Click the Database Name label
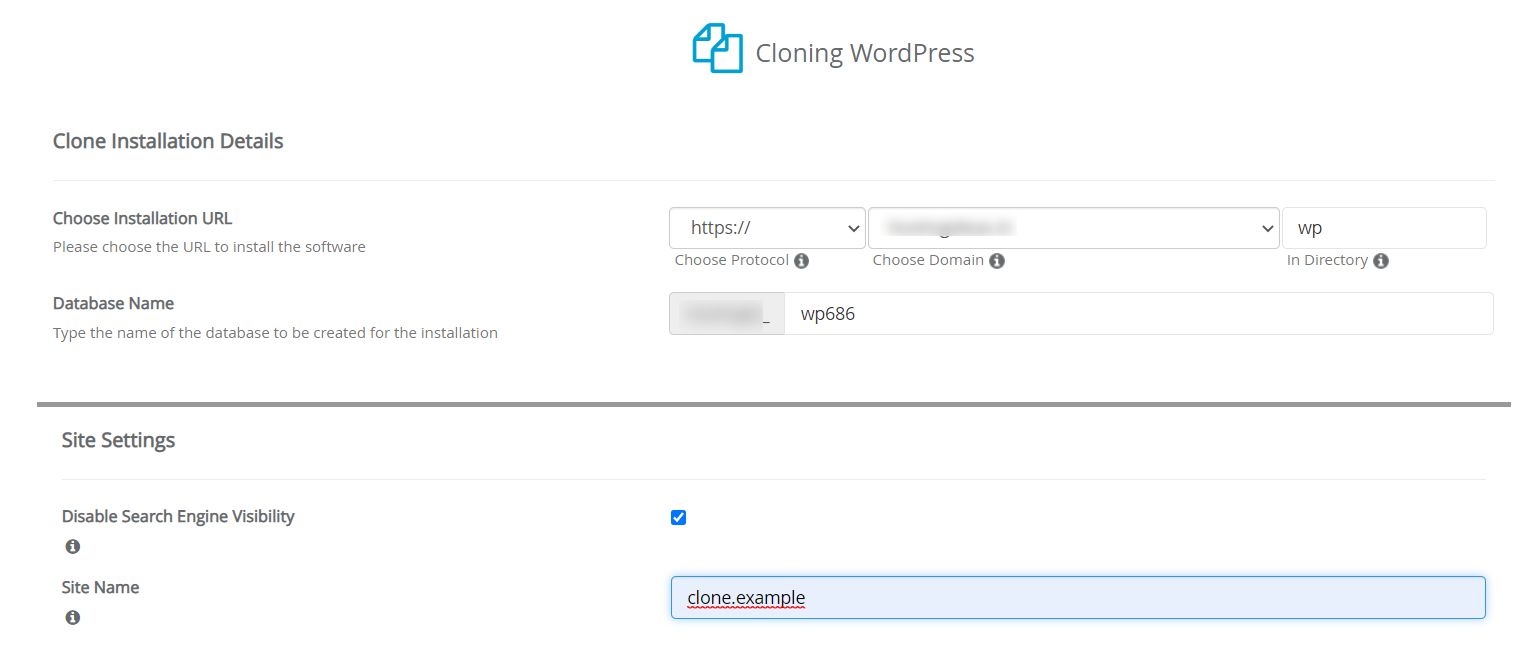 [x=113, y=303]
